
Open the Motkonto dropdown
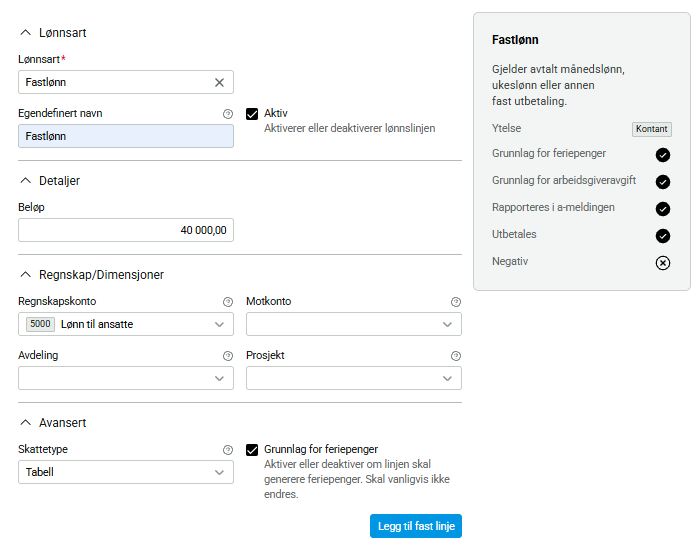pos(354,324)
